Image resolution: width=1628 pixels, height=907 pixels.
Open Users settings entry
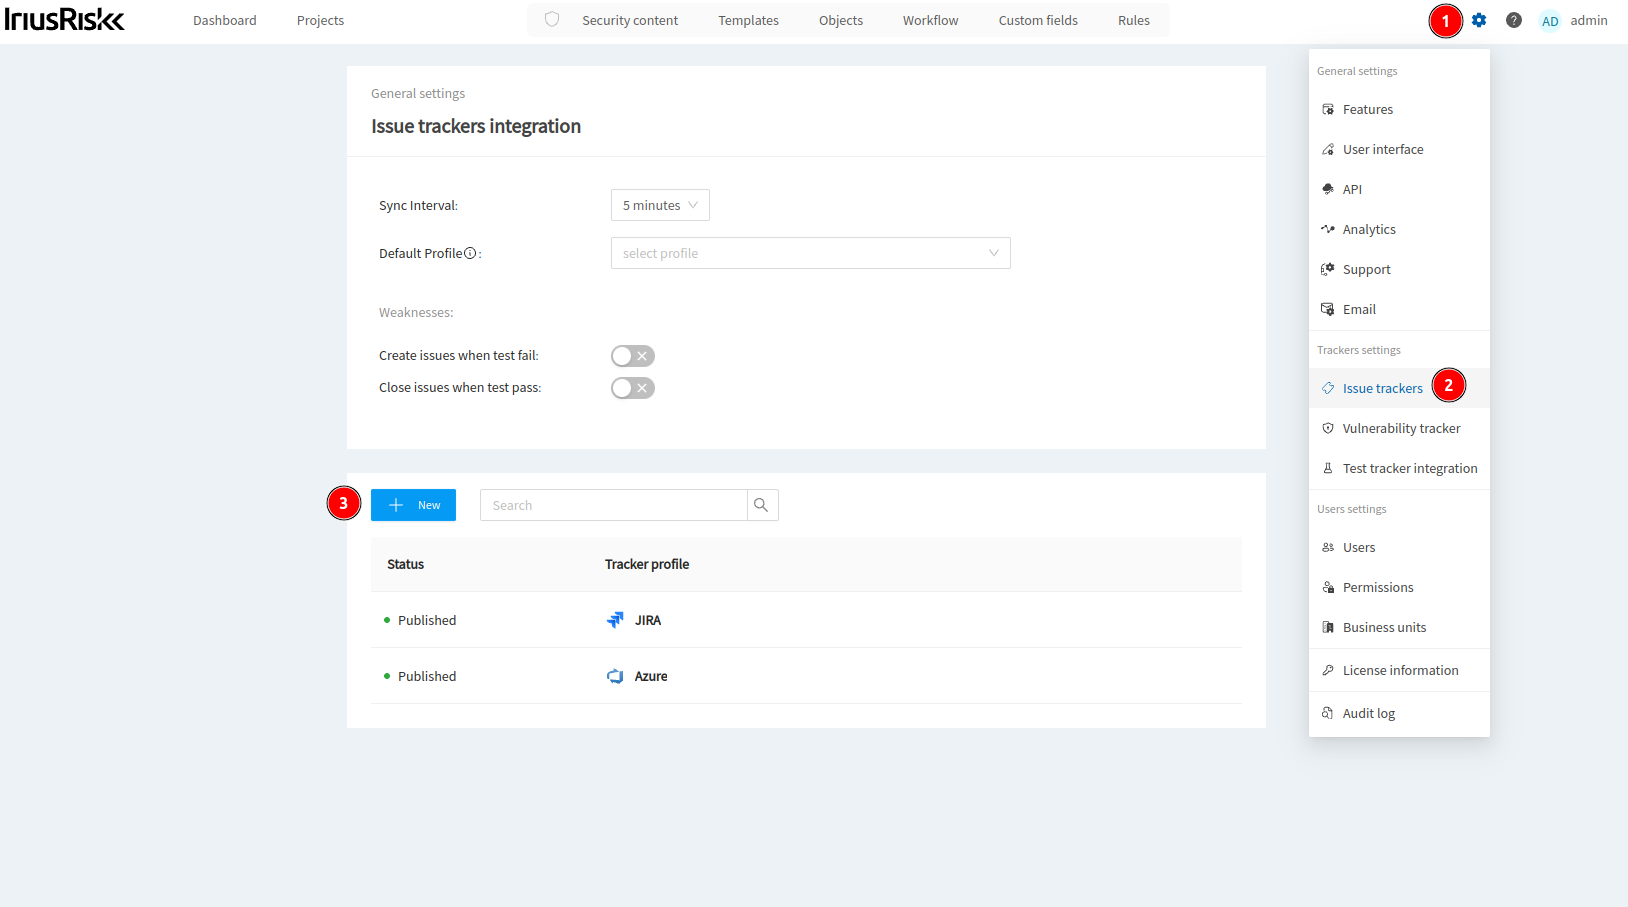pos(1399,547)
